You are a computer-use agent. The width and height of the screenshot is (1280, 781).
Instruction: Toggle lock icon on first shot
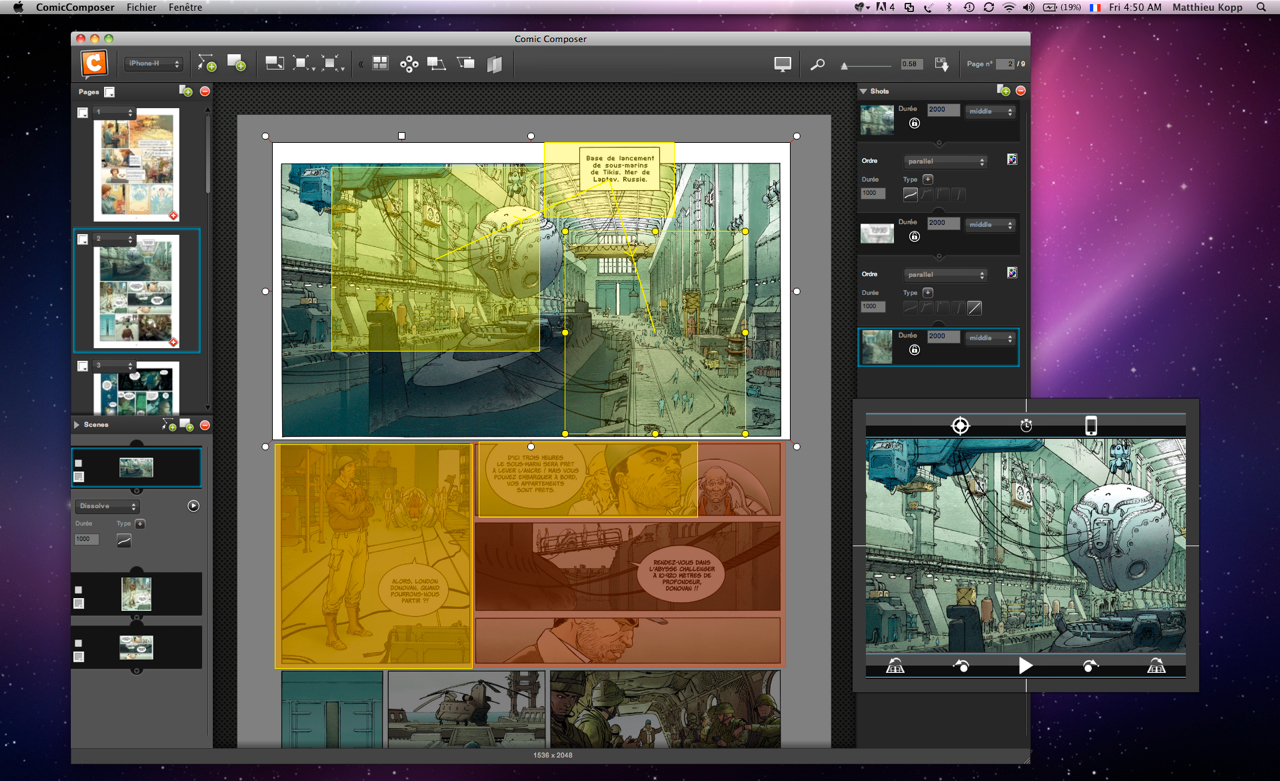(914, 123)
